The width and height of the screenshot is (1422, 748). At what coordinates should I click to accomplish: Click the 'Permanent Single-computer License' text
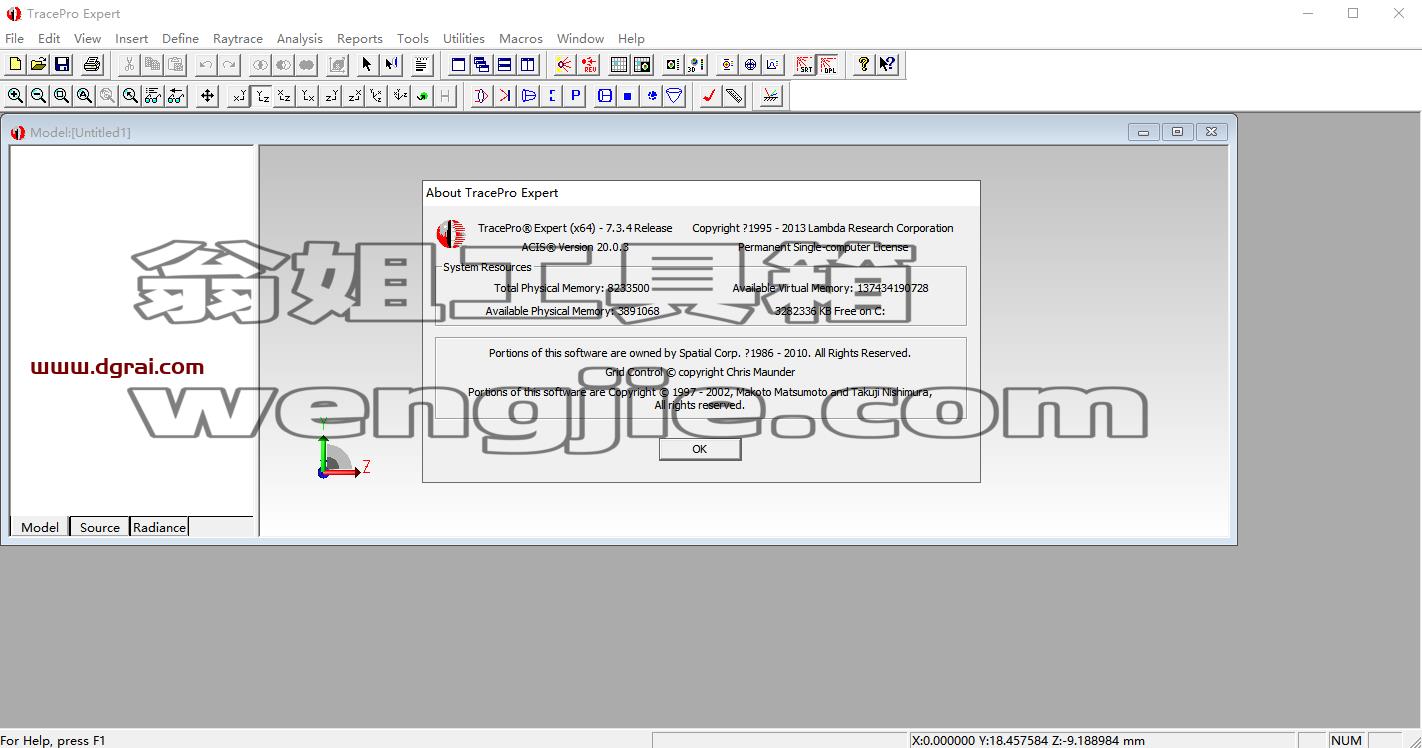(823, 247)
